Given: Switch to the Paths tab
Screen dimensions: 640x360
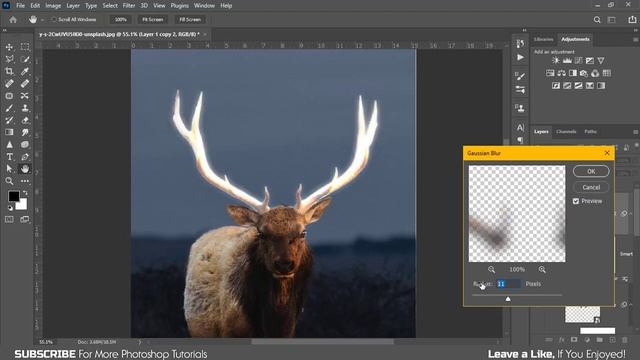Looking at the screenshot, I should click(590, 132).
